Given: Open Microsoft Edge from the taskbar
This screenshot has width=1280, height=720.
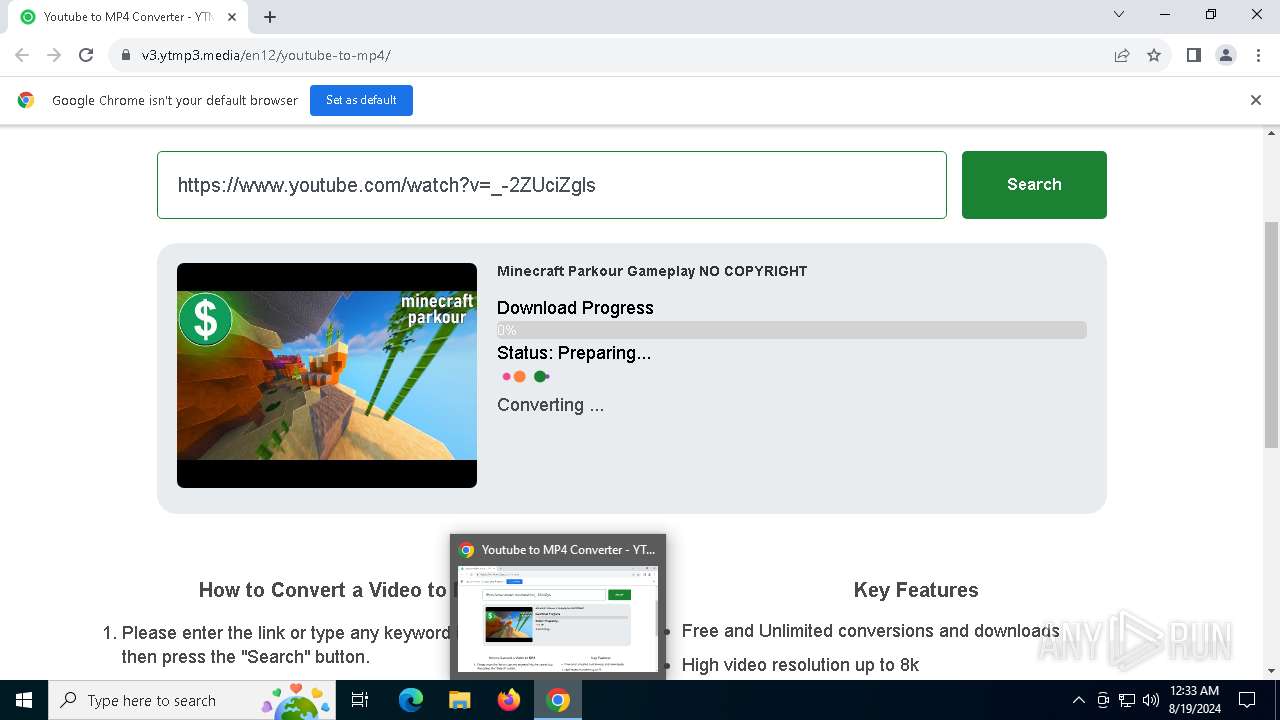Looking at the screenshot, I should click(x=411, y=700).
